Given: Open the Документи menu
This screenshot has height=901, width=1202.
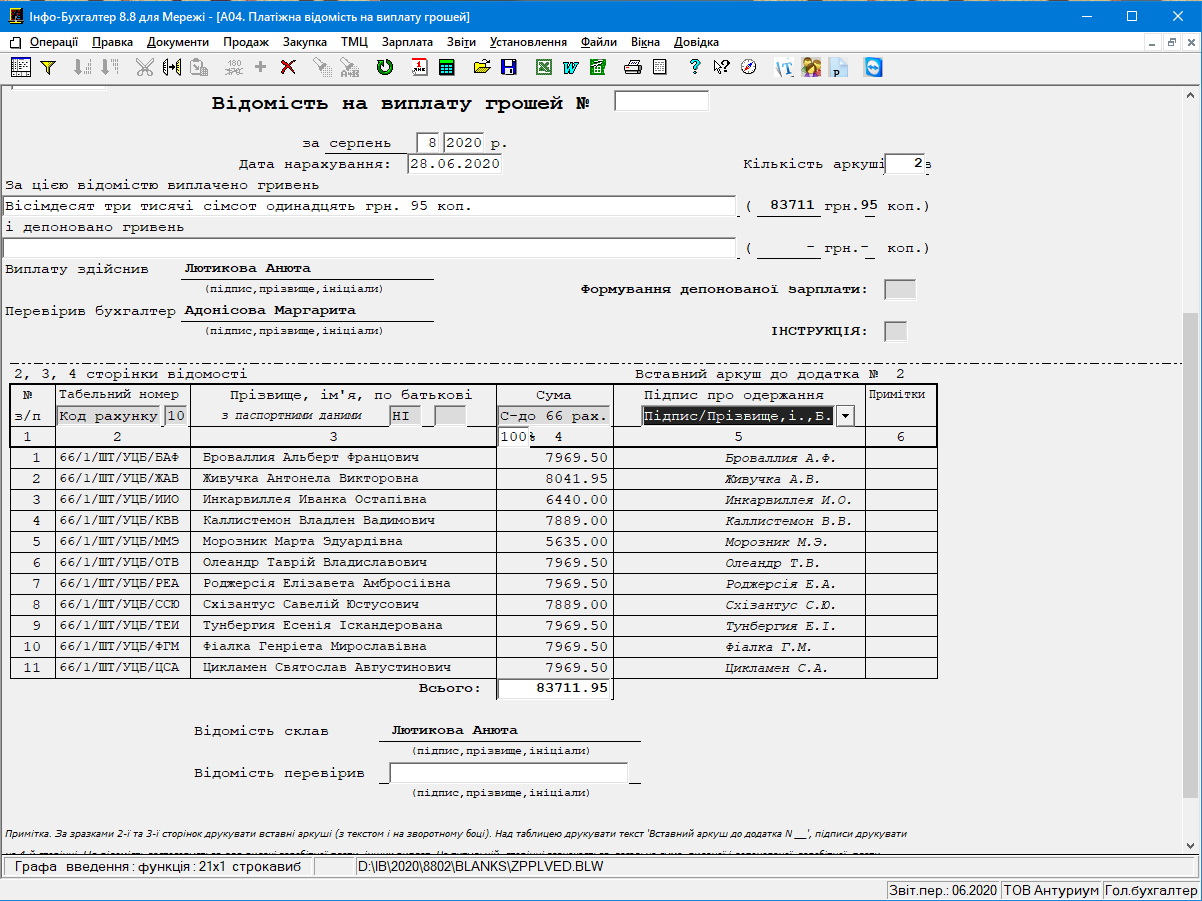Looking at the screenshot, I should pyautogui.click(x=177, y=42).
